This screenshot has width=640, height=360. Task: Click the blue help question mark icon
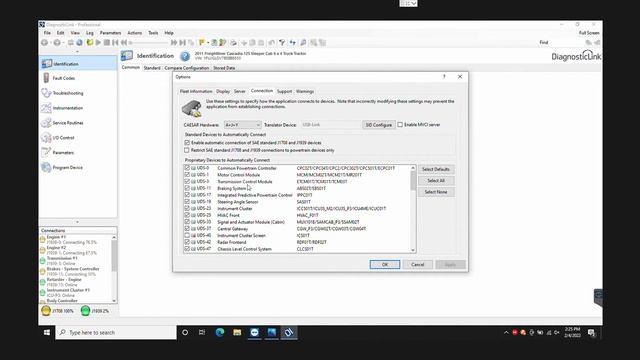coord(185,56)
